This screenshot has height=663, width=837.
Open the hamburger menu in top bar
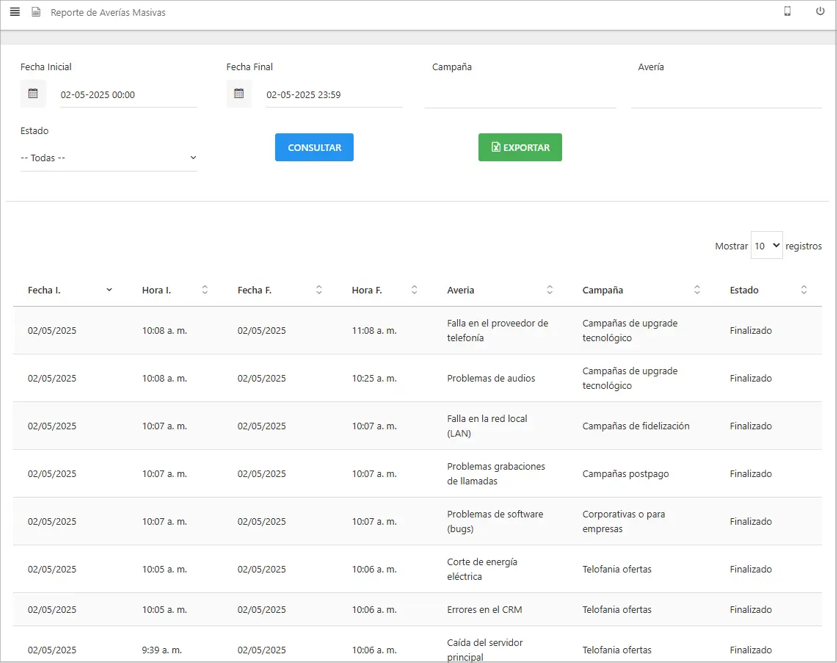[x=15, y=12]
